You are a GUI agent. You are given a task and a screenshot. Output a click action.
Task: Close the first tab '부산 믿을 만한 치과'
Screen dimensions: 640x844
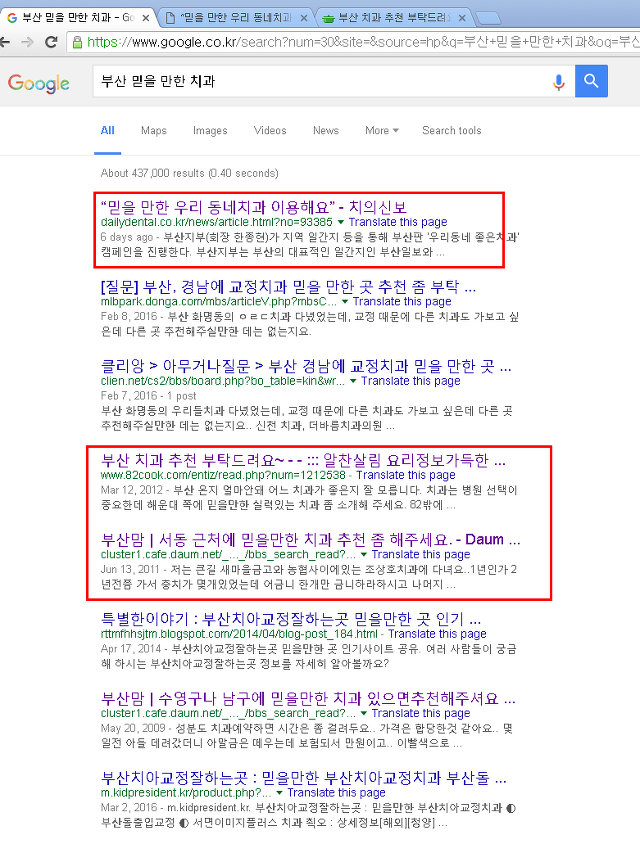pyautogui.click(x=145, y=18)
